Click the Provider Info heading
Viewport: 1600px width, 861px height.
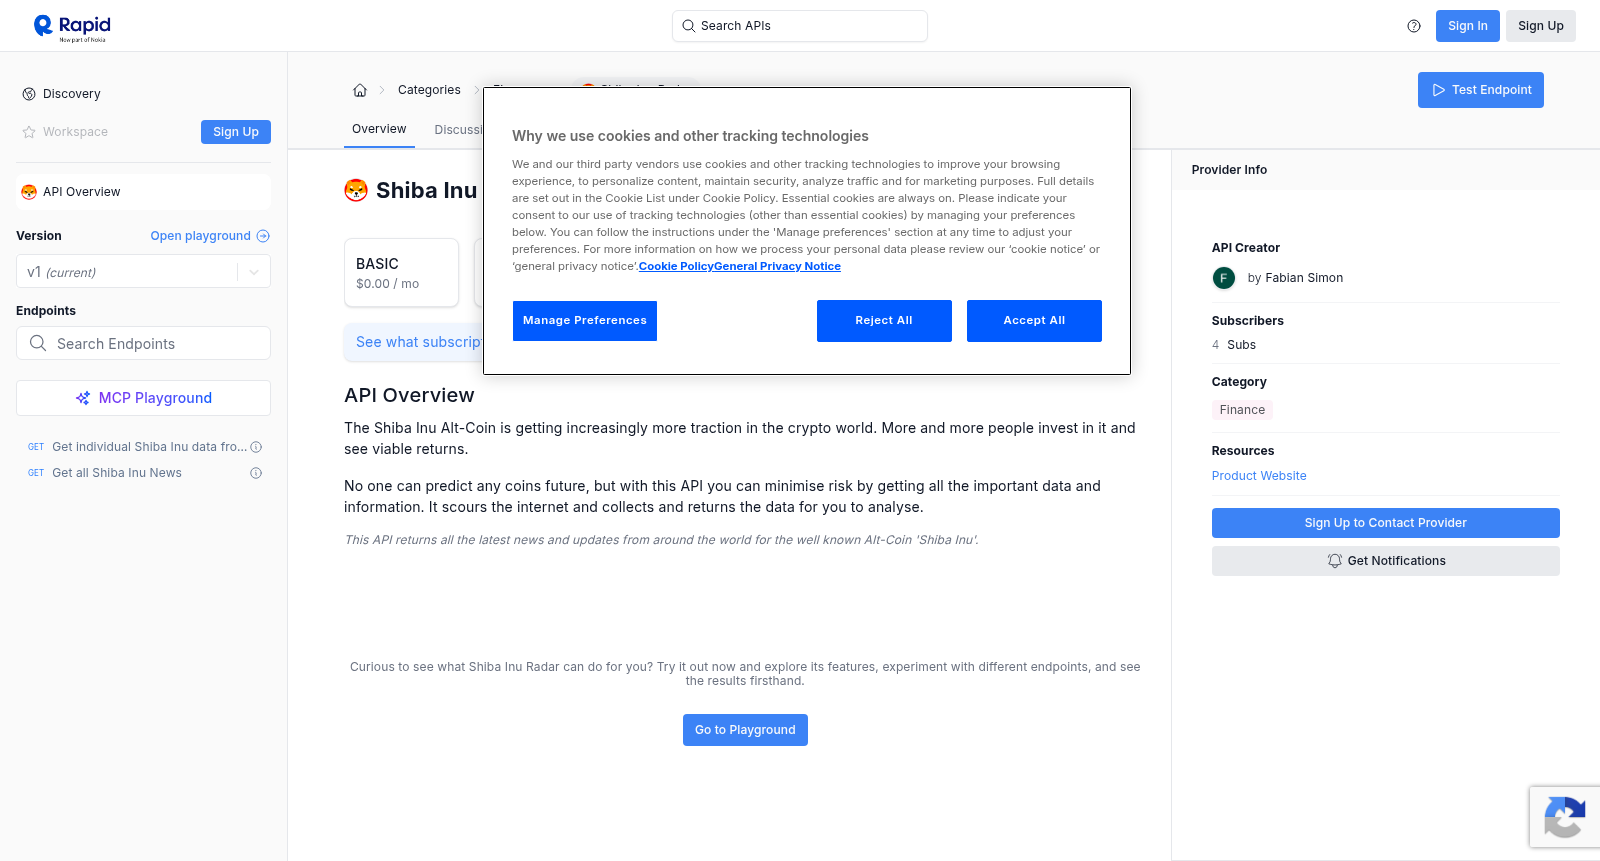pos(1229,170)
